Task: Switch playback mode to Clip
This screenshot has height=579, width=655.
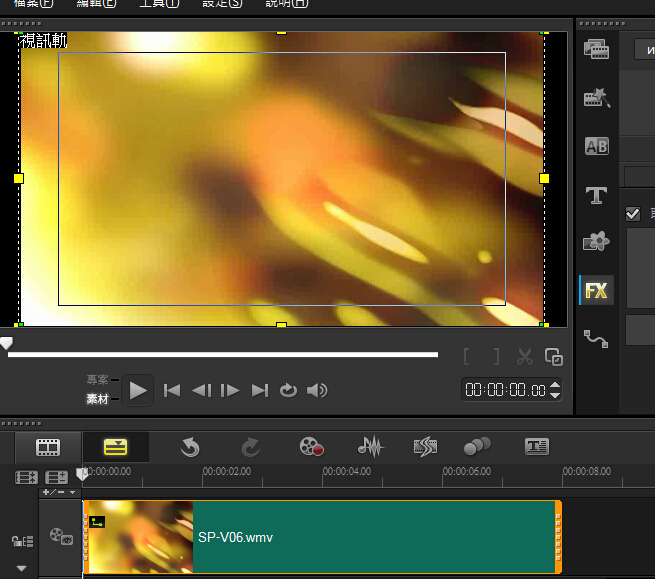Action: coord(98,399)
